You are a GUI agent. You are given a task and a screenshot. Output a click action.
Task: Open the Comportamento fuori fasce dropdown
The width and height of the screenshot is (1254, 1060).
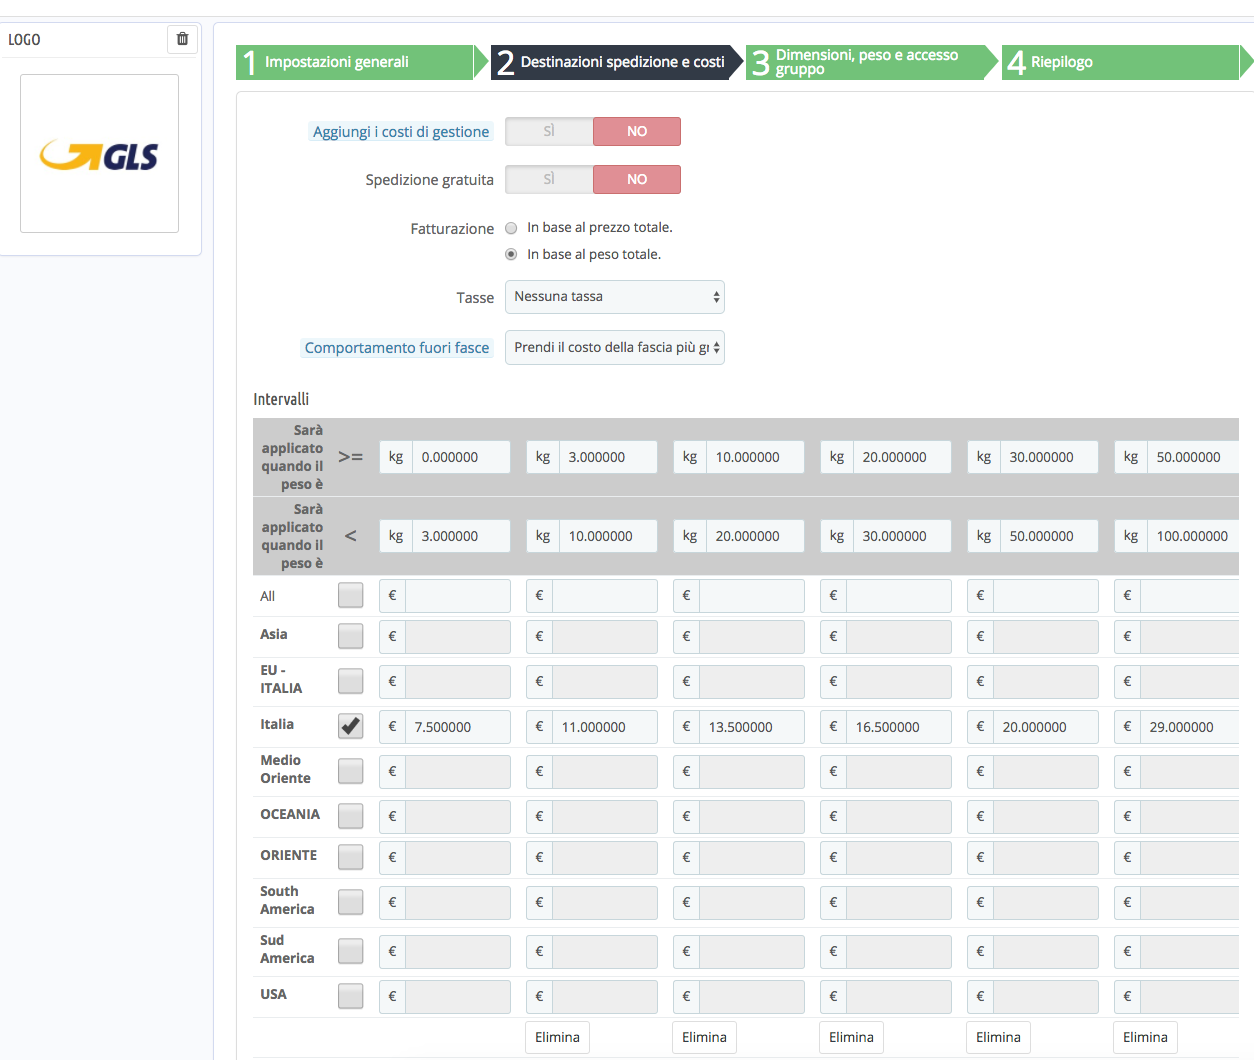(x=614, y=348)
